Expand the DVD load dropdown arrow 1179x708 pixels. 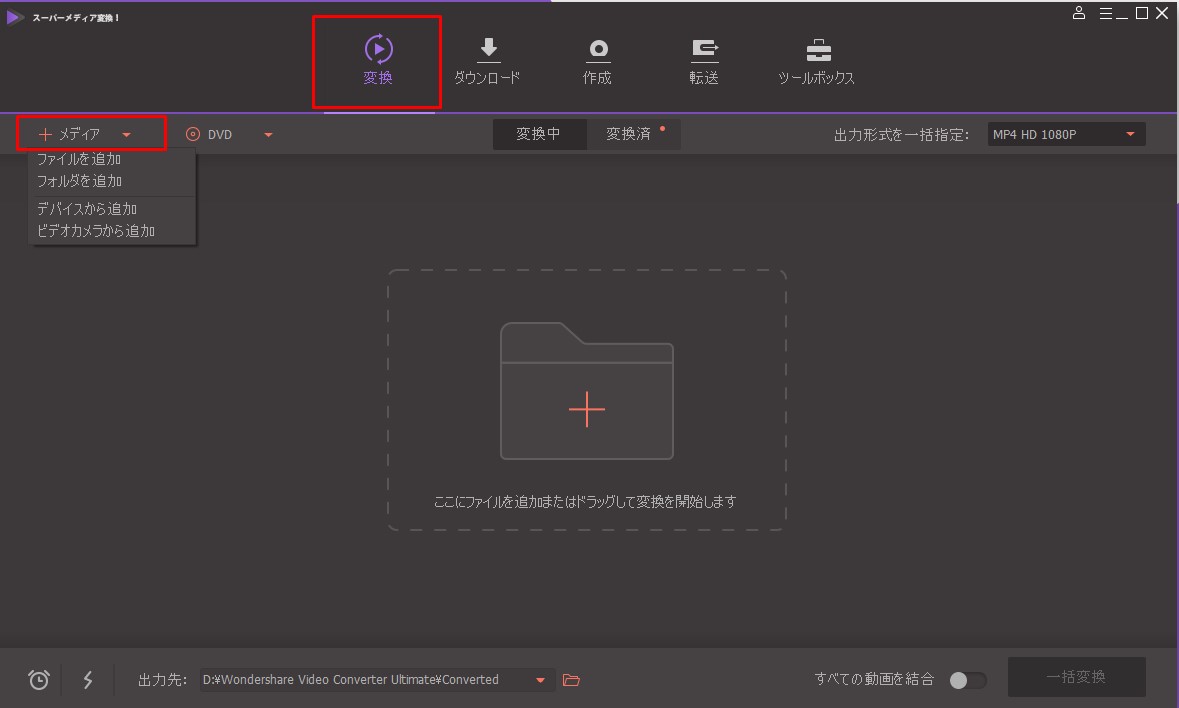pos(268,134)
